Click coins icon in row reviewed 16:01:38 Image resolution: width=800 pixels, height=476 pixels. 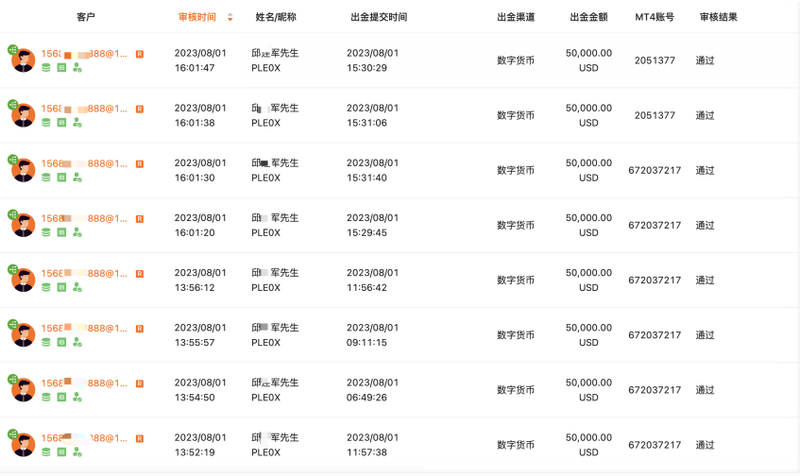(x=46, y=122)
